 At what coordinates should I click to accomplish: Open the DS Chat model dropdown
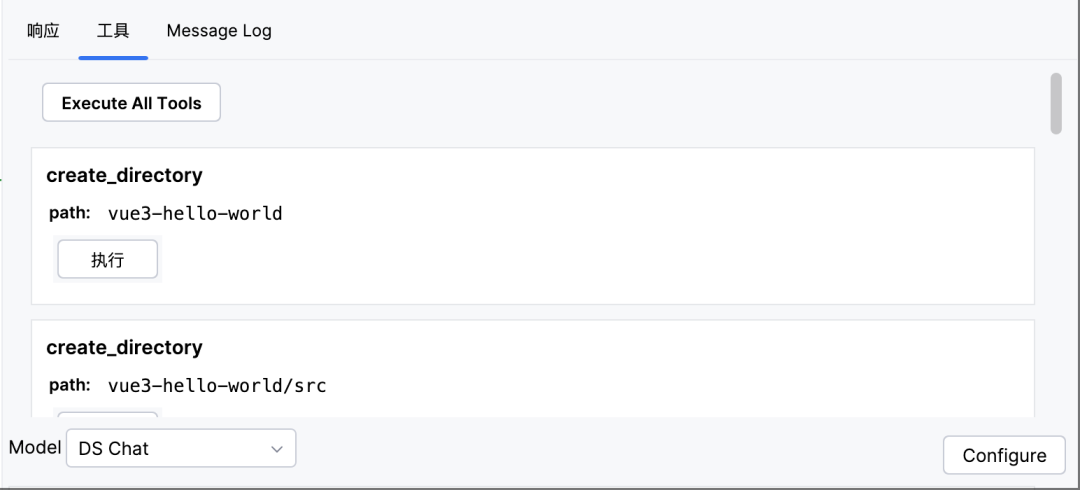181,449
